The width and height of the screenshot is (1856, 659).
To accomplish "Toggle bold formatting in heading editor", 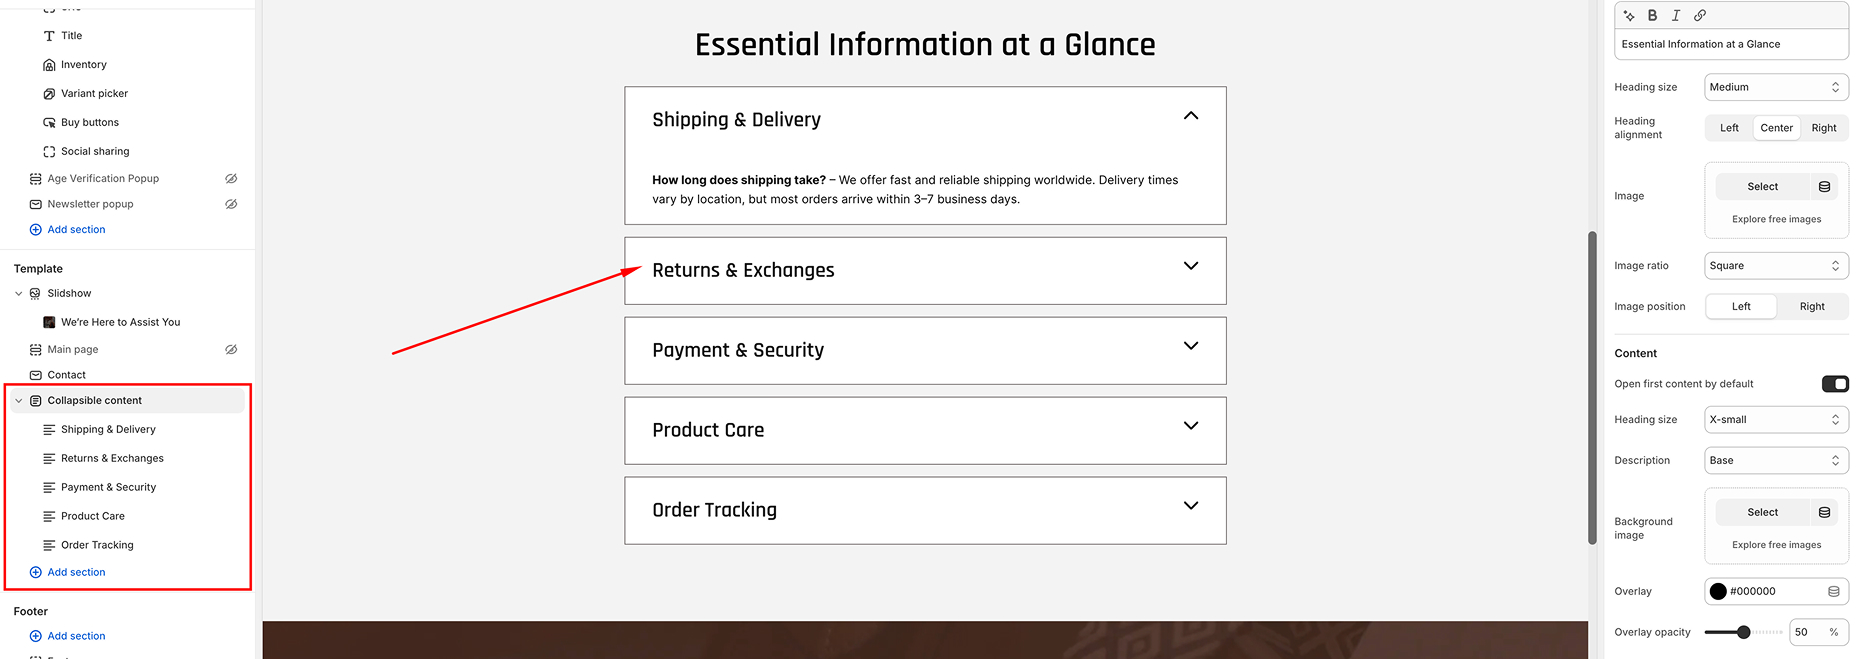I will (1652, 16).
